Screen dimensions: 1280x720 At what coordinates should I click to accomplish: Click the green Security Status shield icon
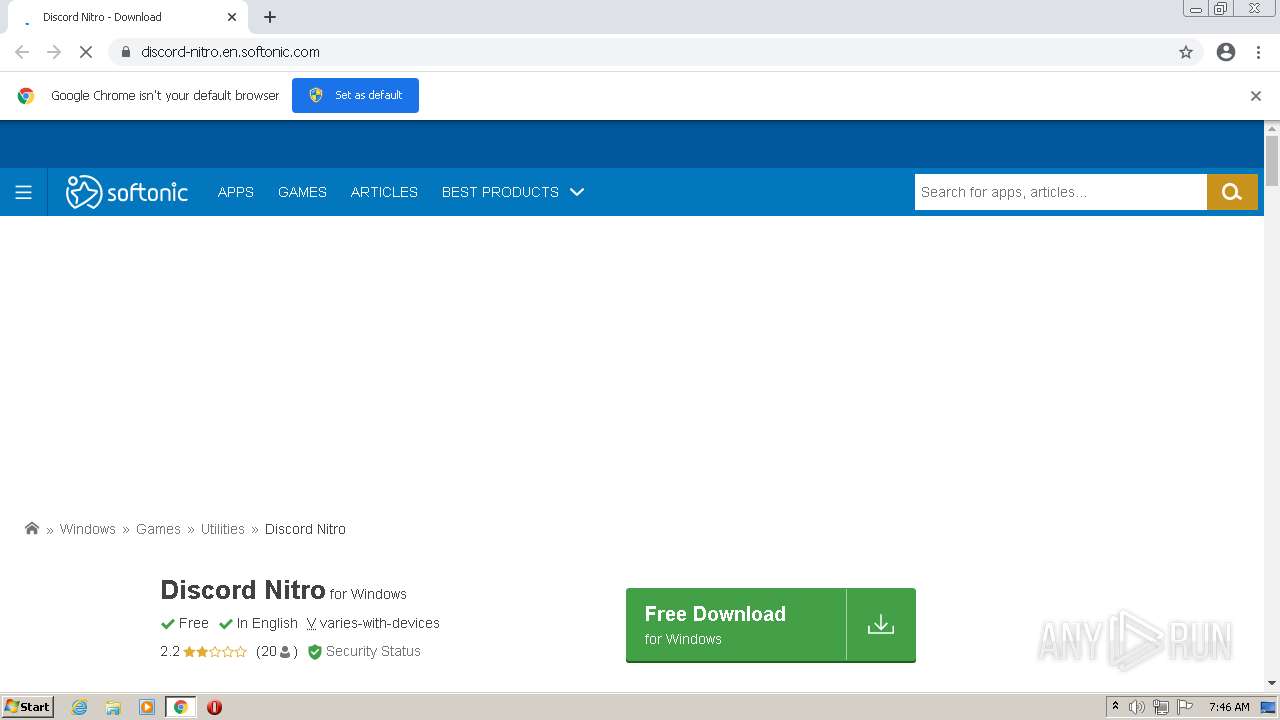[x=315, y=652]
